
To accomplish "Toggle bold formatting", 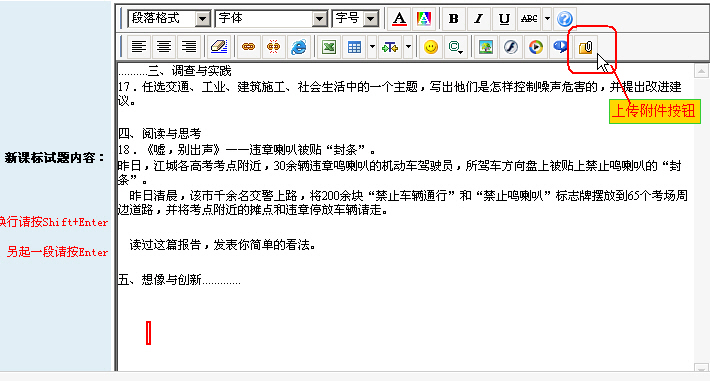I will point(453,19).
